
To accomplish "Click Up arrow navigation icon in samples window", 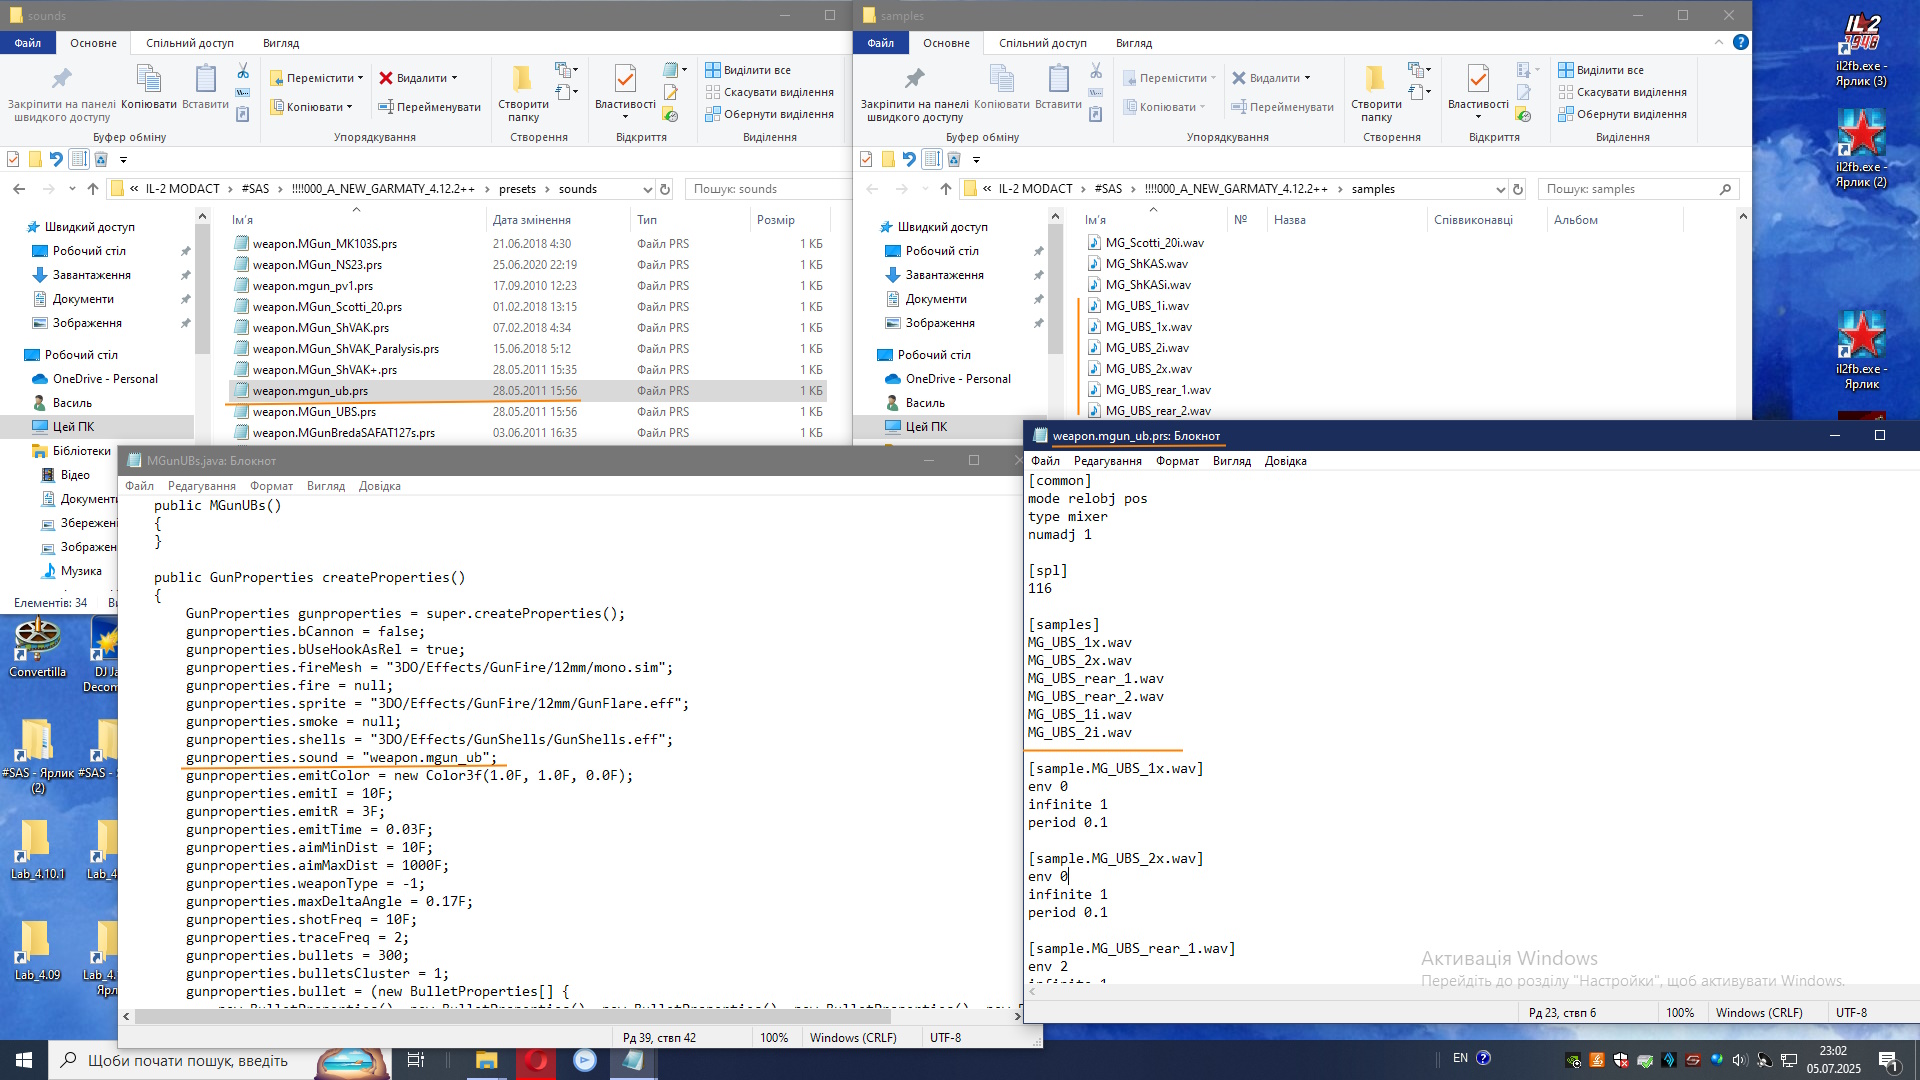I will coord(946,189).
